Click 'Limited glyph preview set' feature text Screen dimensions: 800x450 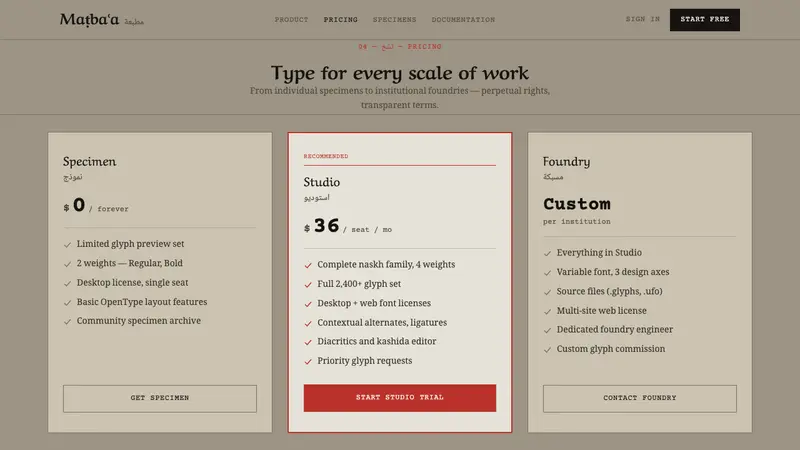pos(130,244)
